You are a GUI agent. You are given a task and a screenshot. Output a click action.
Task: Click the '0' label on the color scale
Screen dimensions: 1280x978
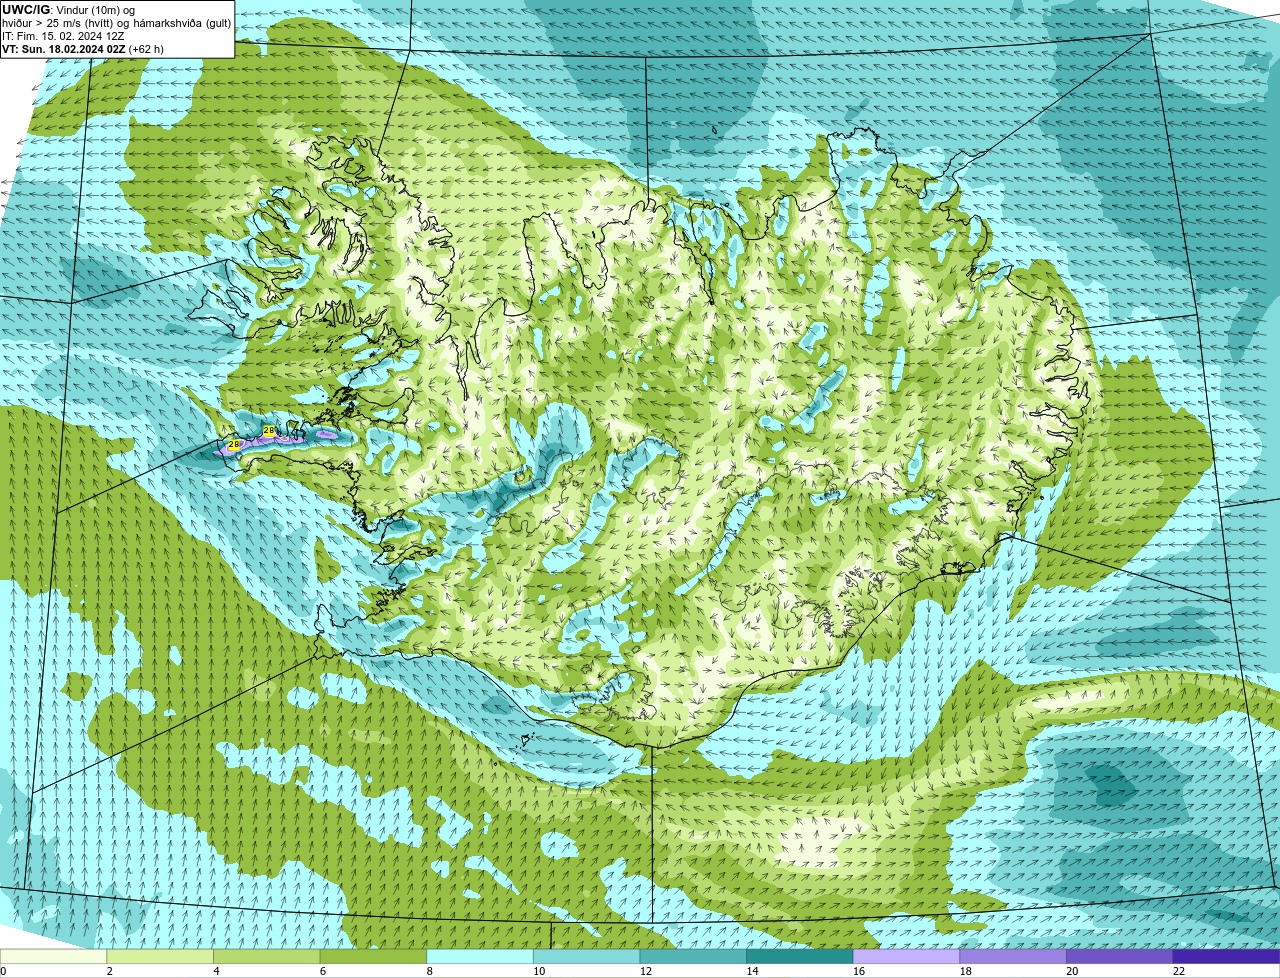3,971
